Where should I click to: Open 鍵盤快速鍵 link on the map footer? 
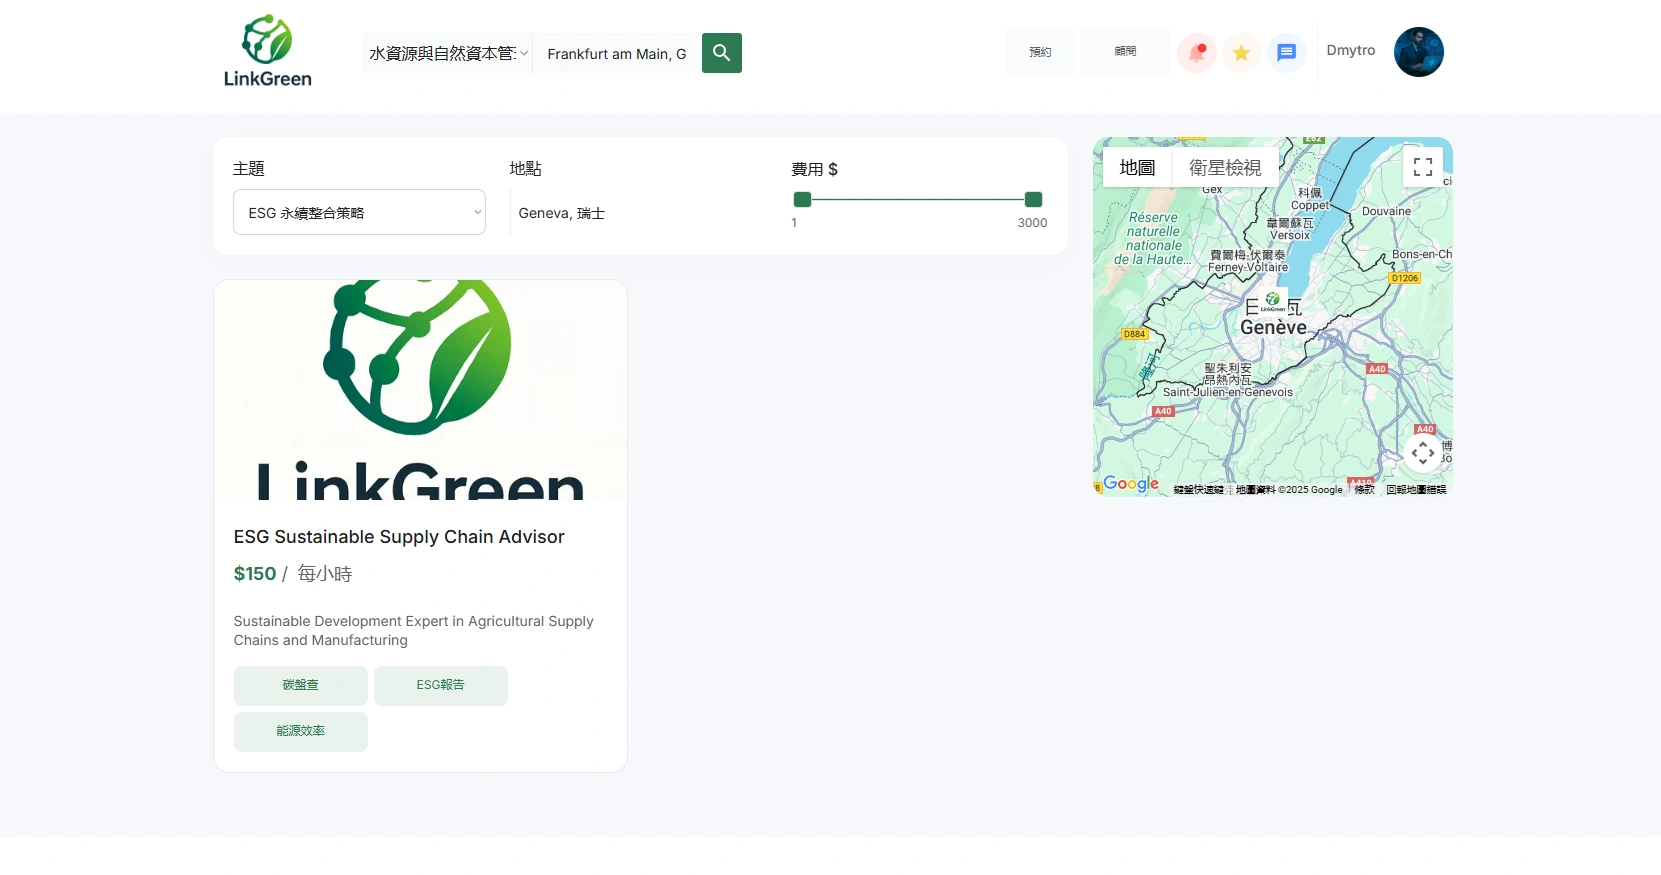pos(1198,490)
